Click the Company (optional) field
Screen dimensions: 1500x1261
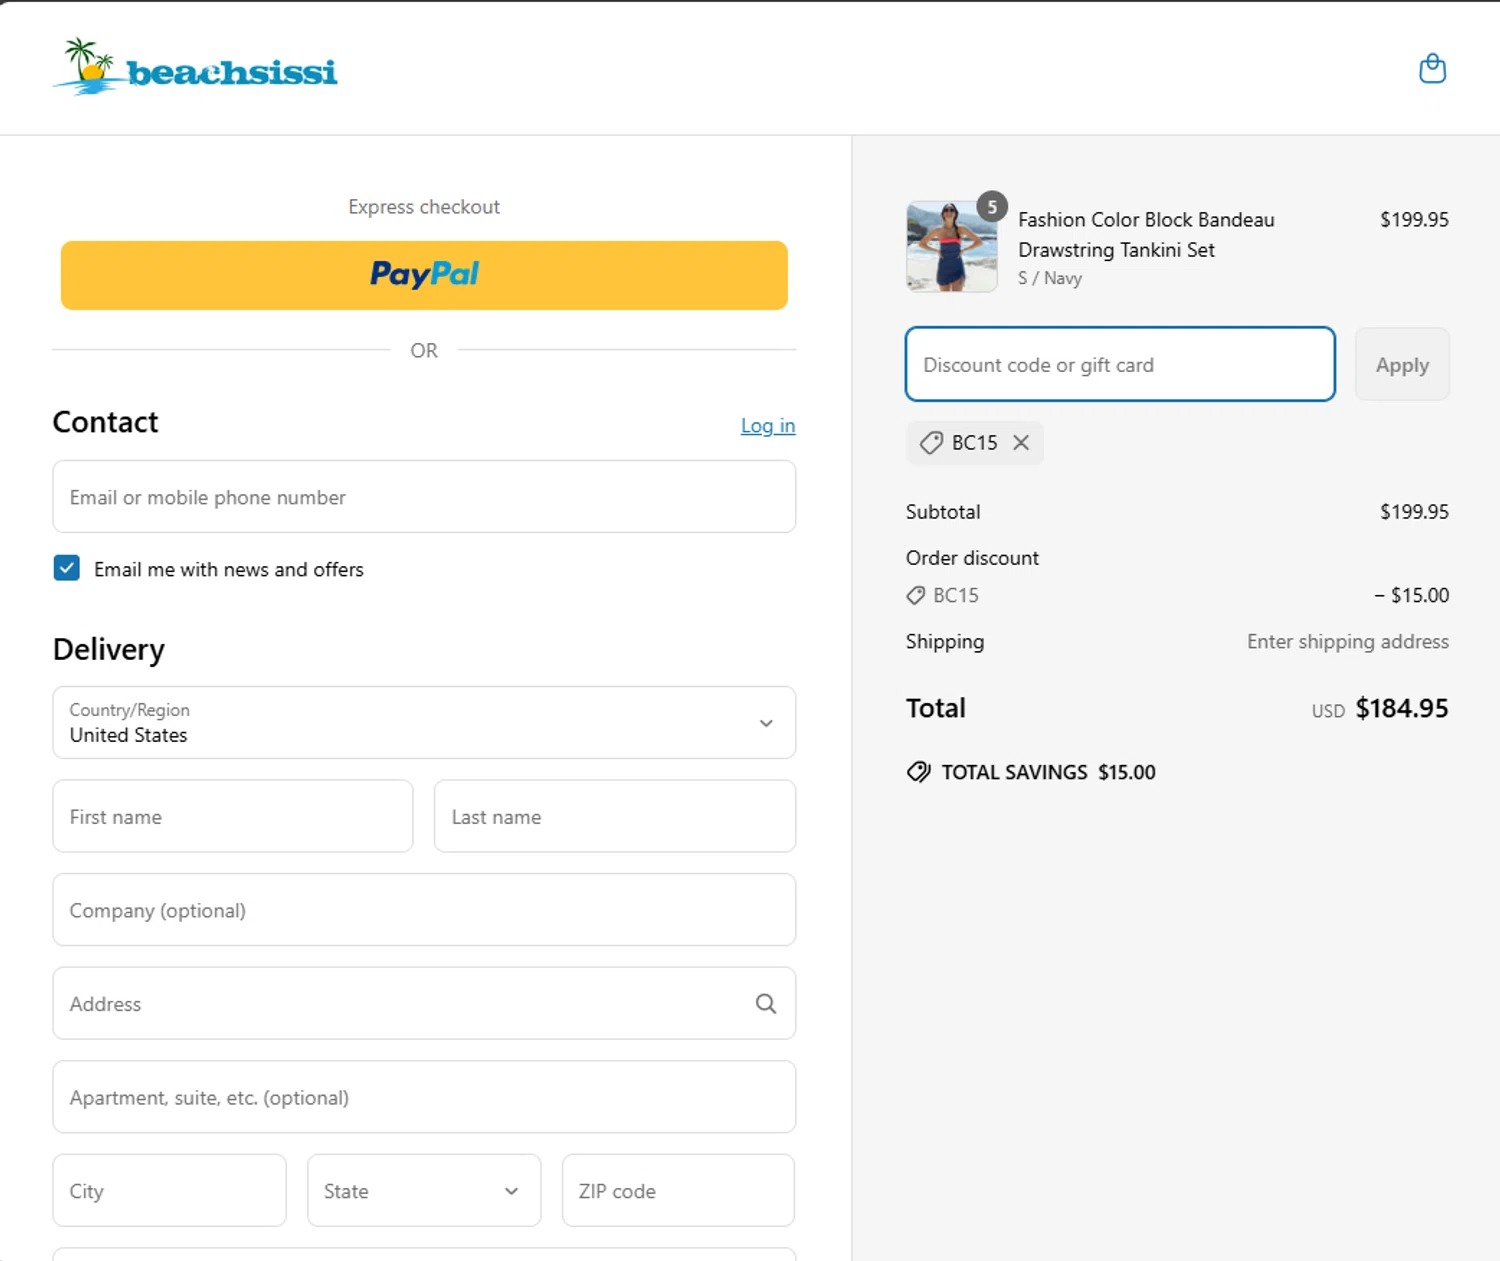(424, 910)
